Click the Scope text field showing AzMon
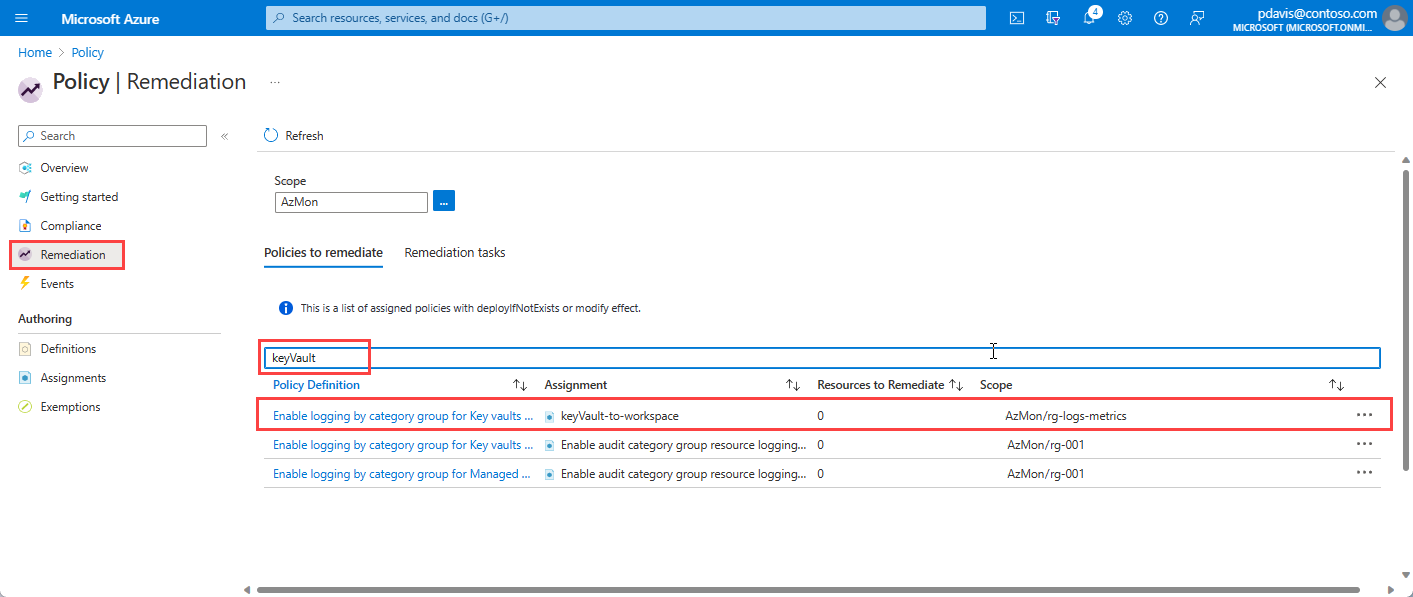 click(x=351, y=202)
